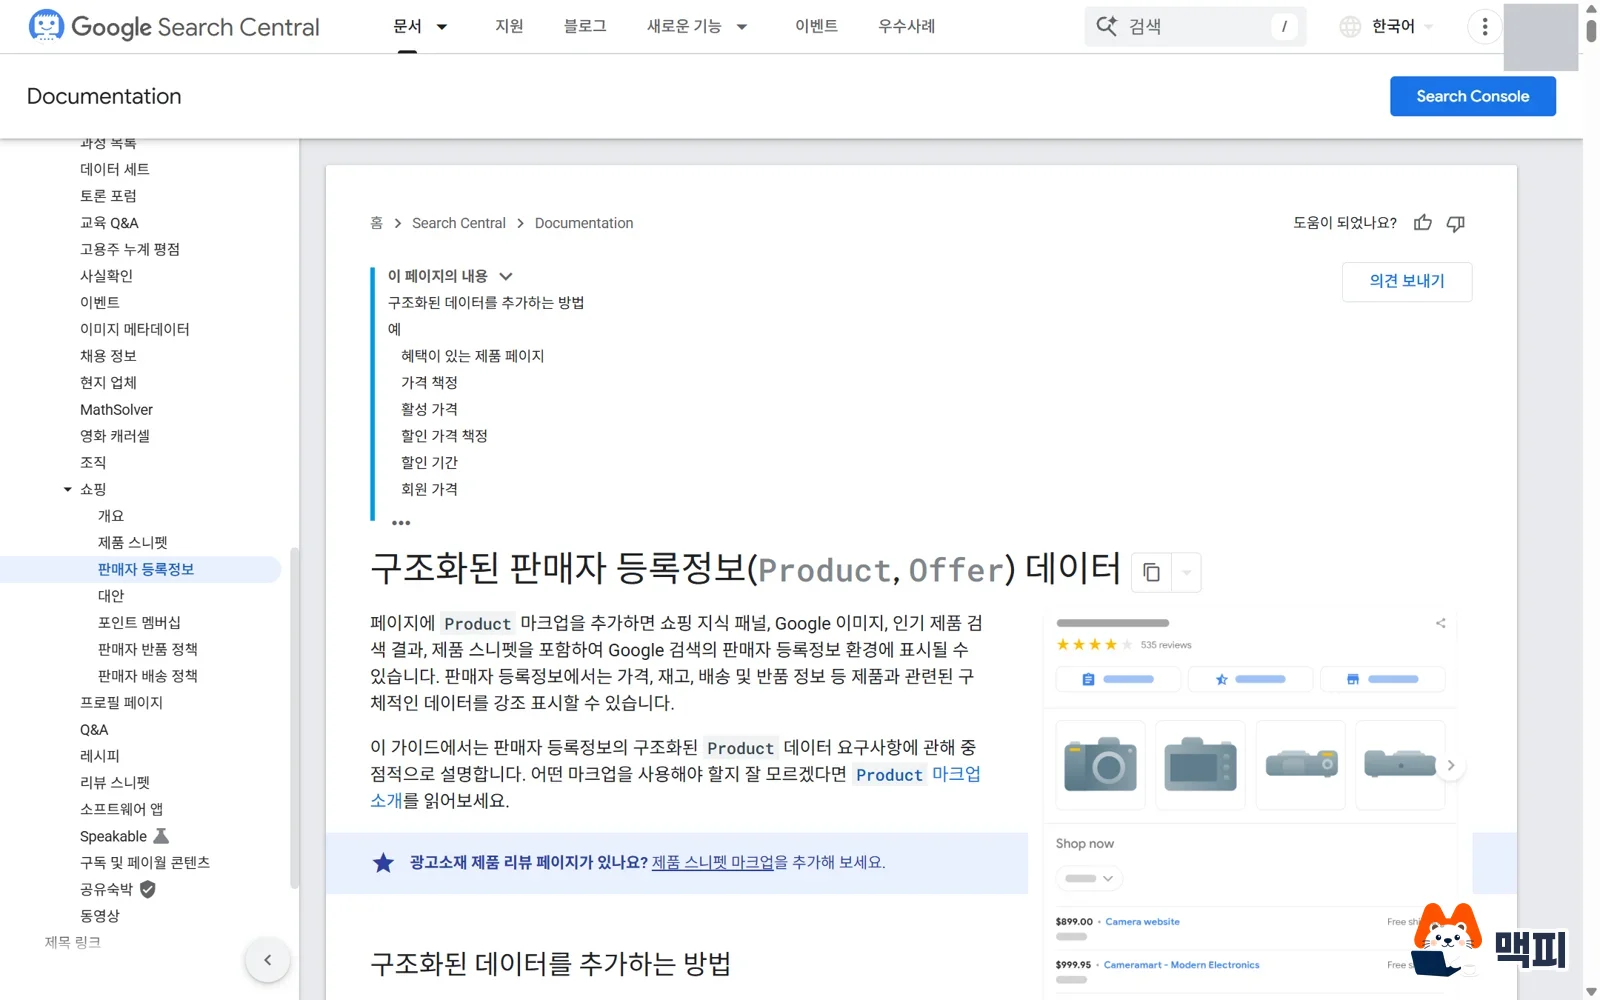Open 프로필 페이지 in the sidebar
Screen dimensions: 1600x1000
(121, 702)
